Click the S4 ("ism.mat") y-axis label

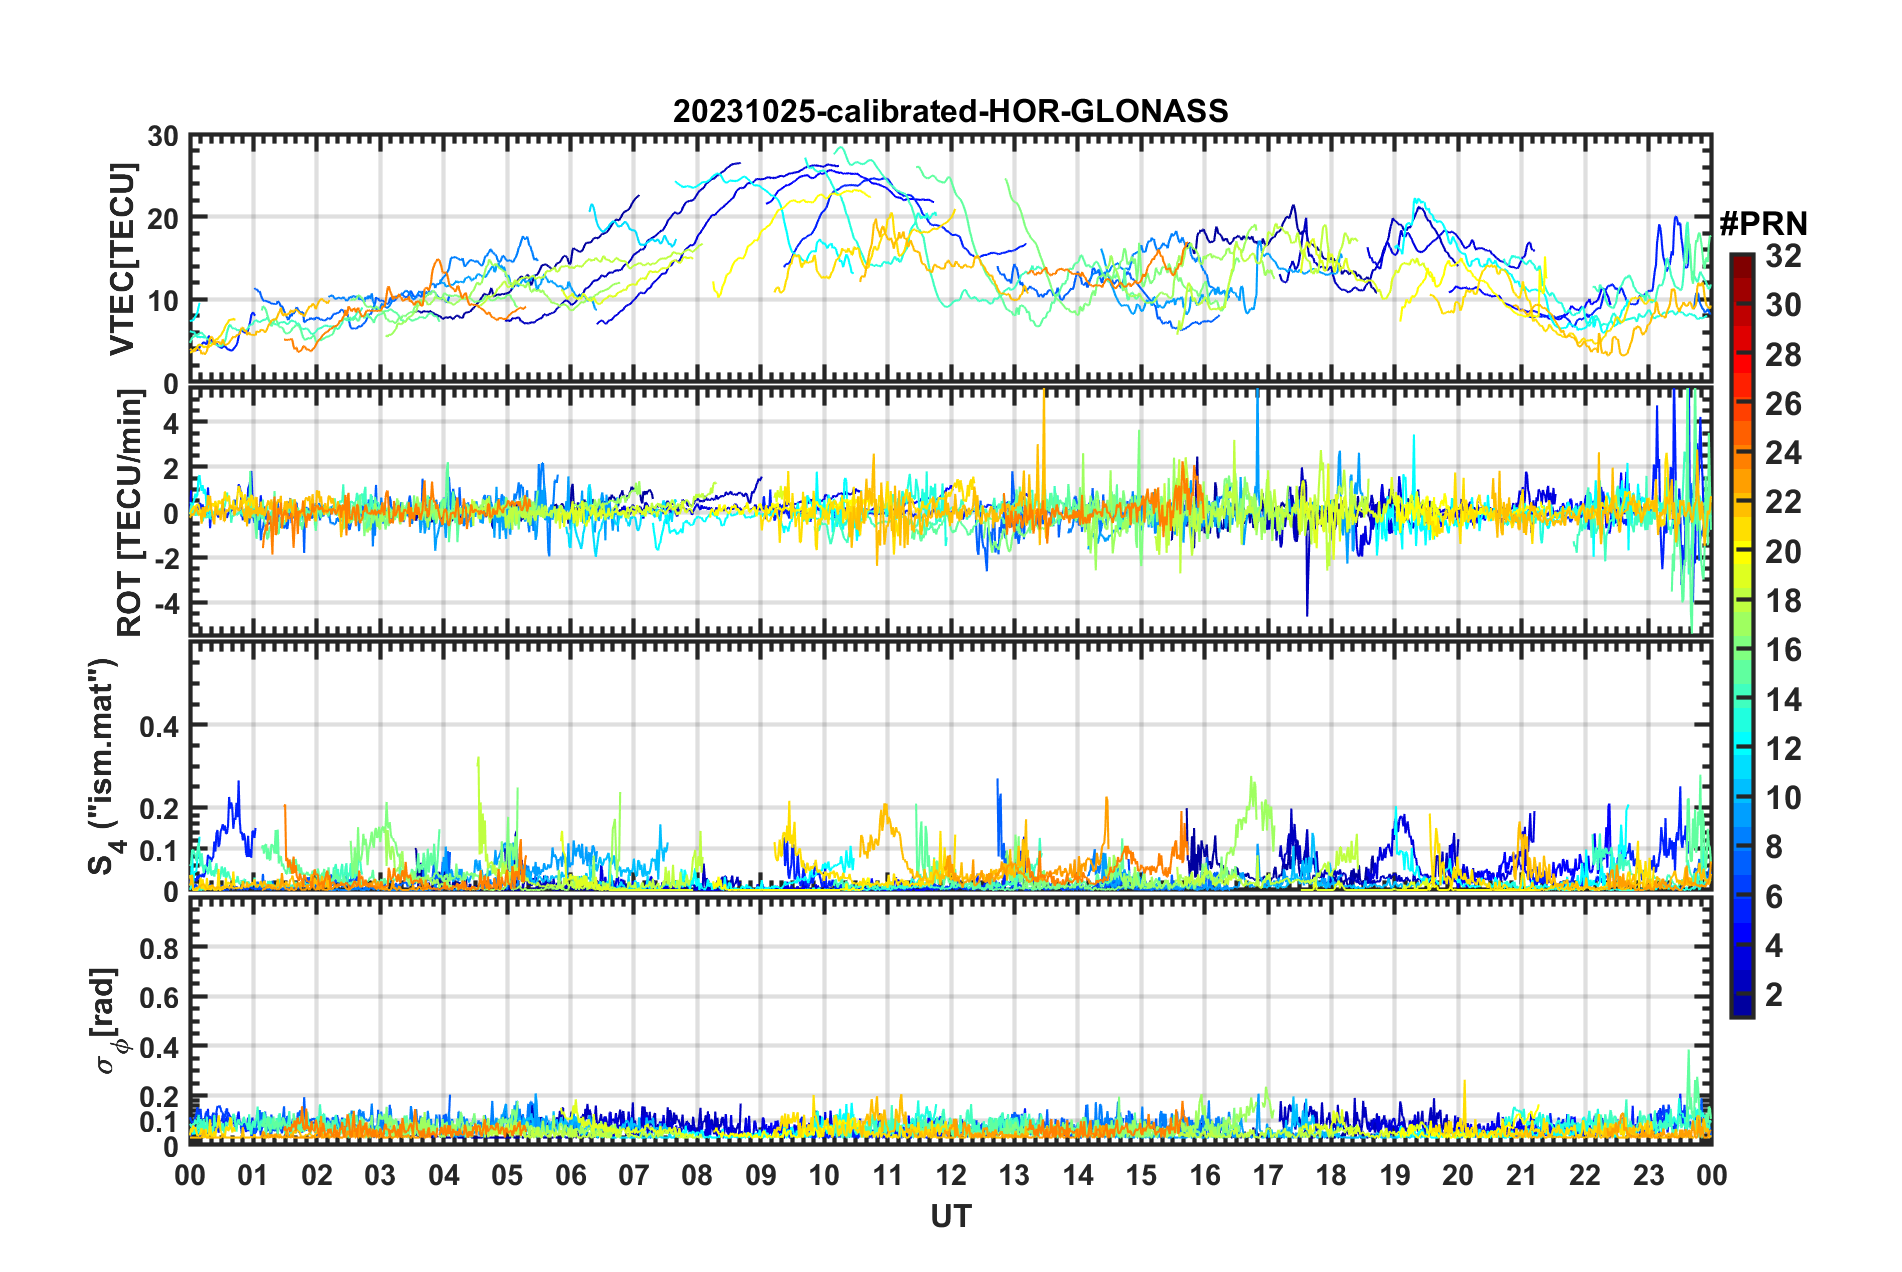103,766
